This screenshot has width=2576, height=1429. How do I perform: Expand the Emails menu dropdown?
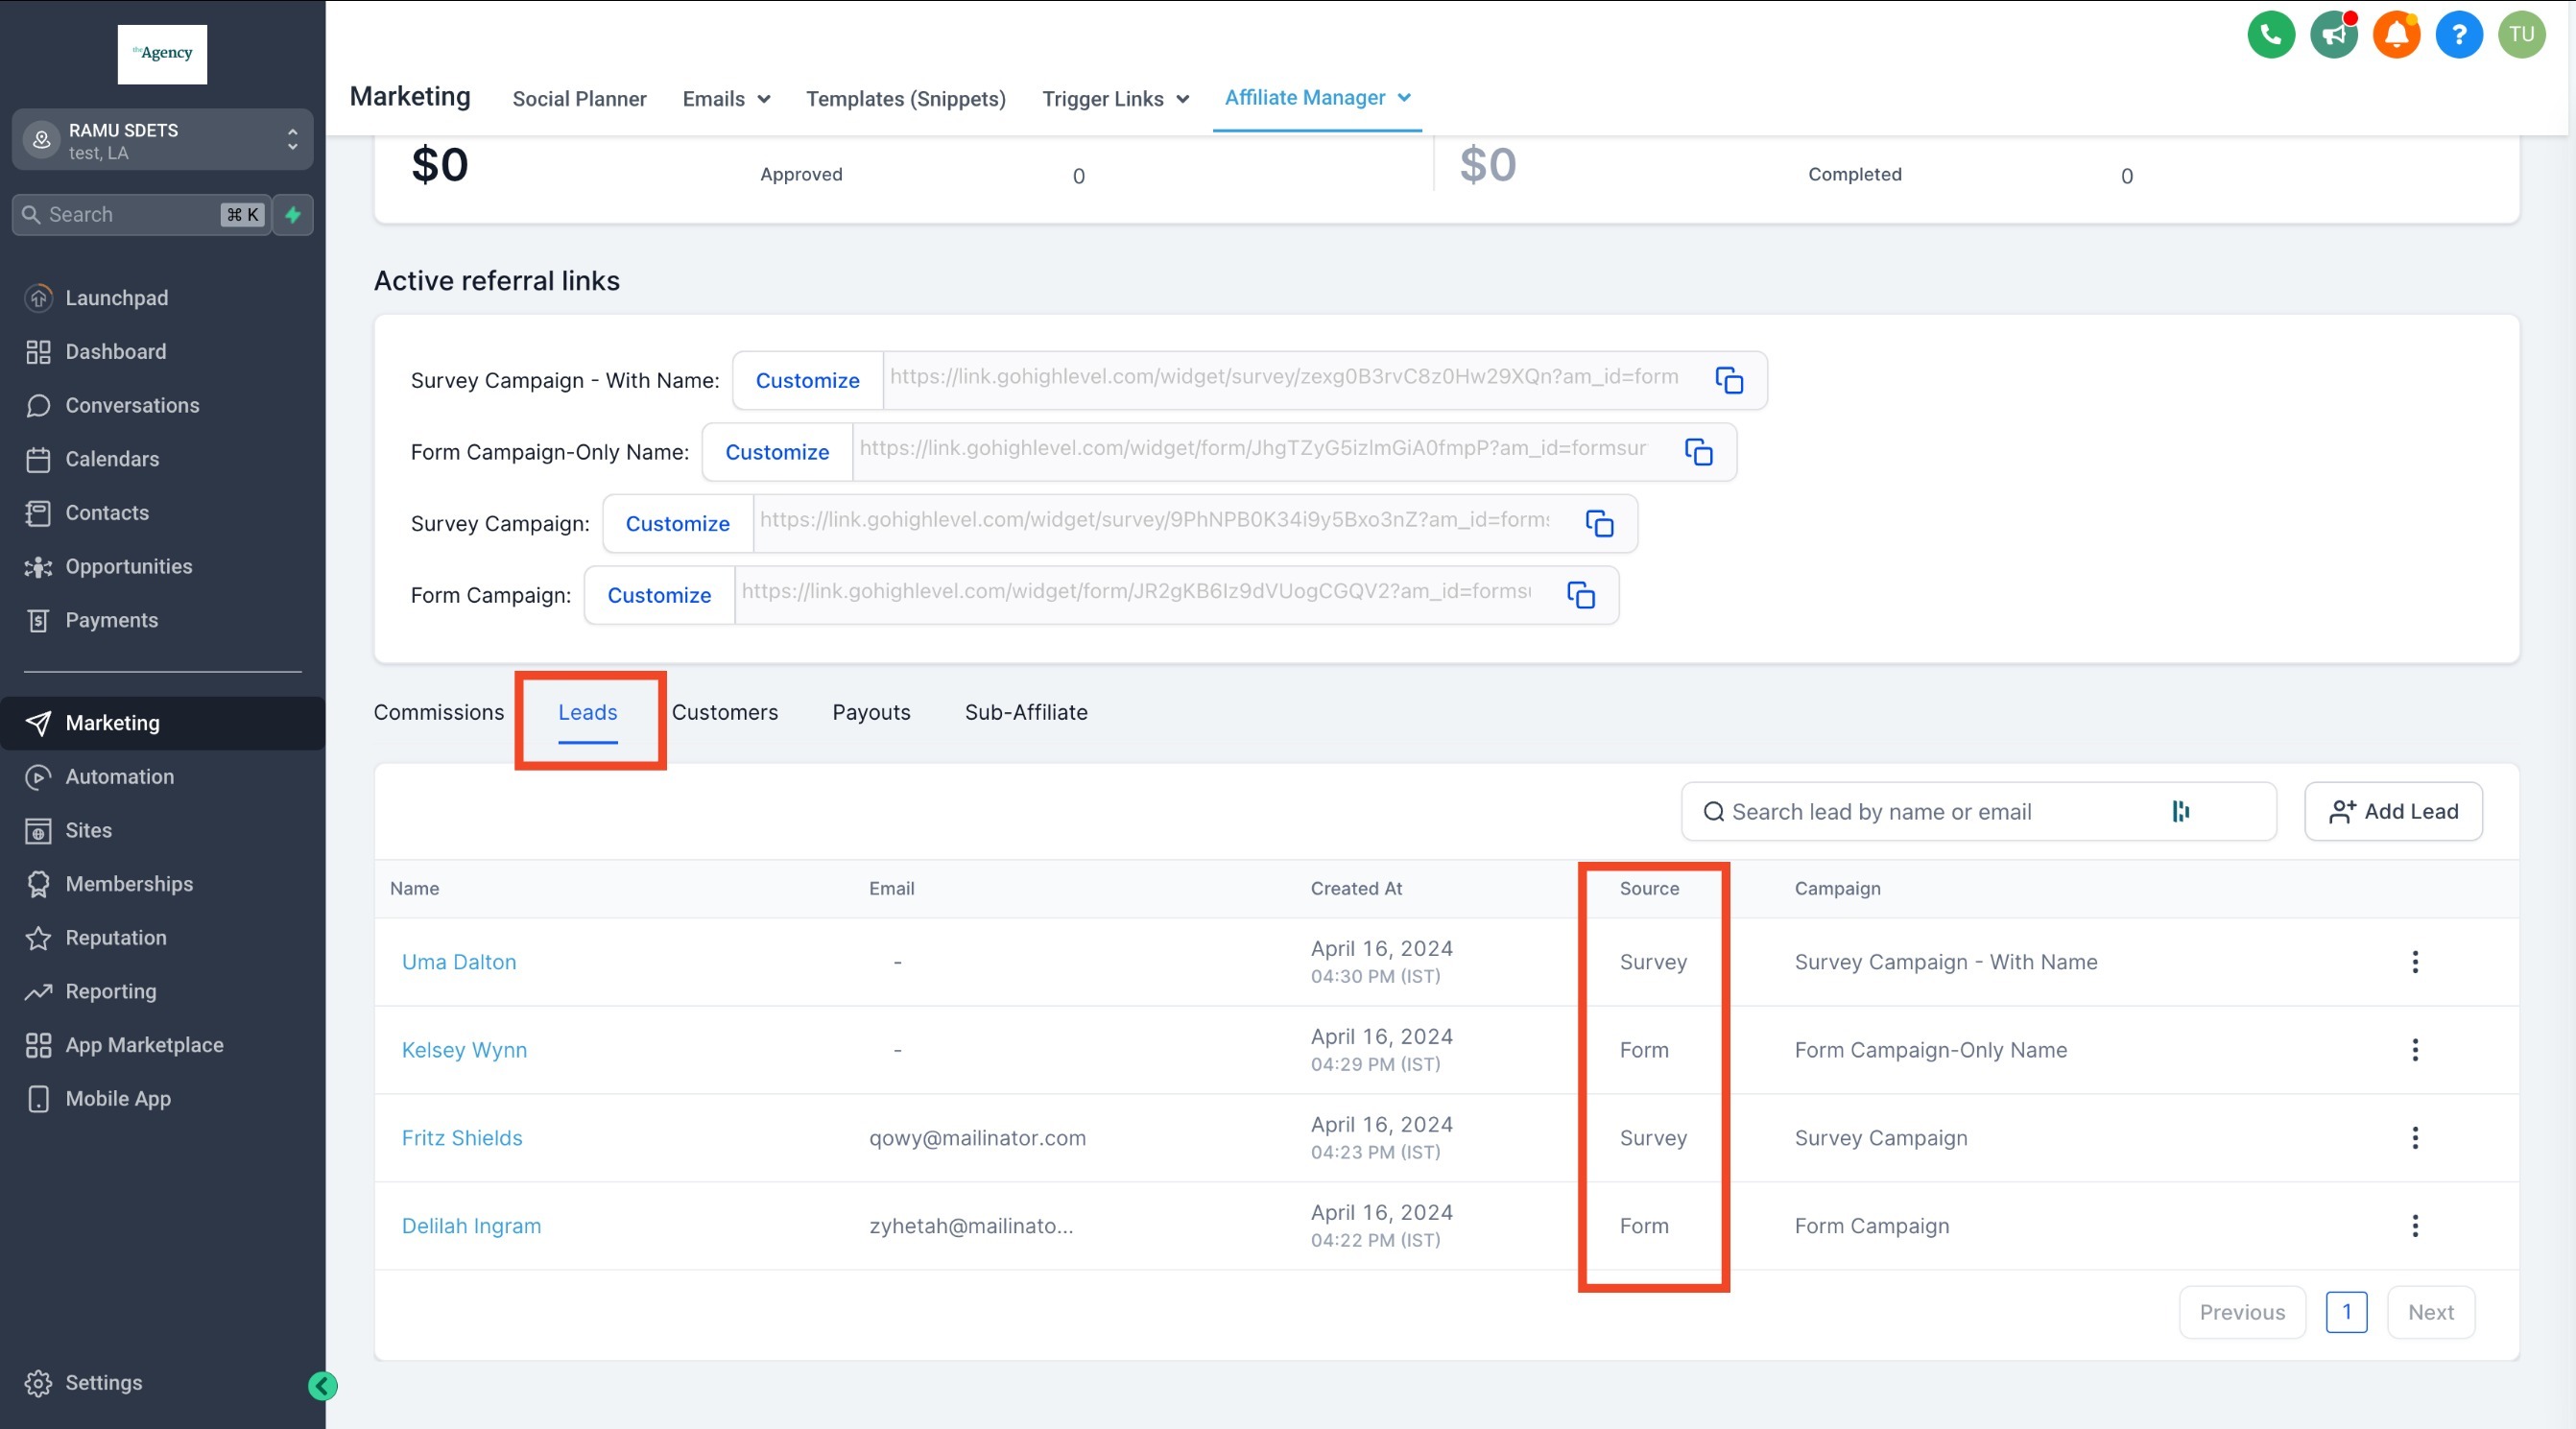coord(726,99)
